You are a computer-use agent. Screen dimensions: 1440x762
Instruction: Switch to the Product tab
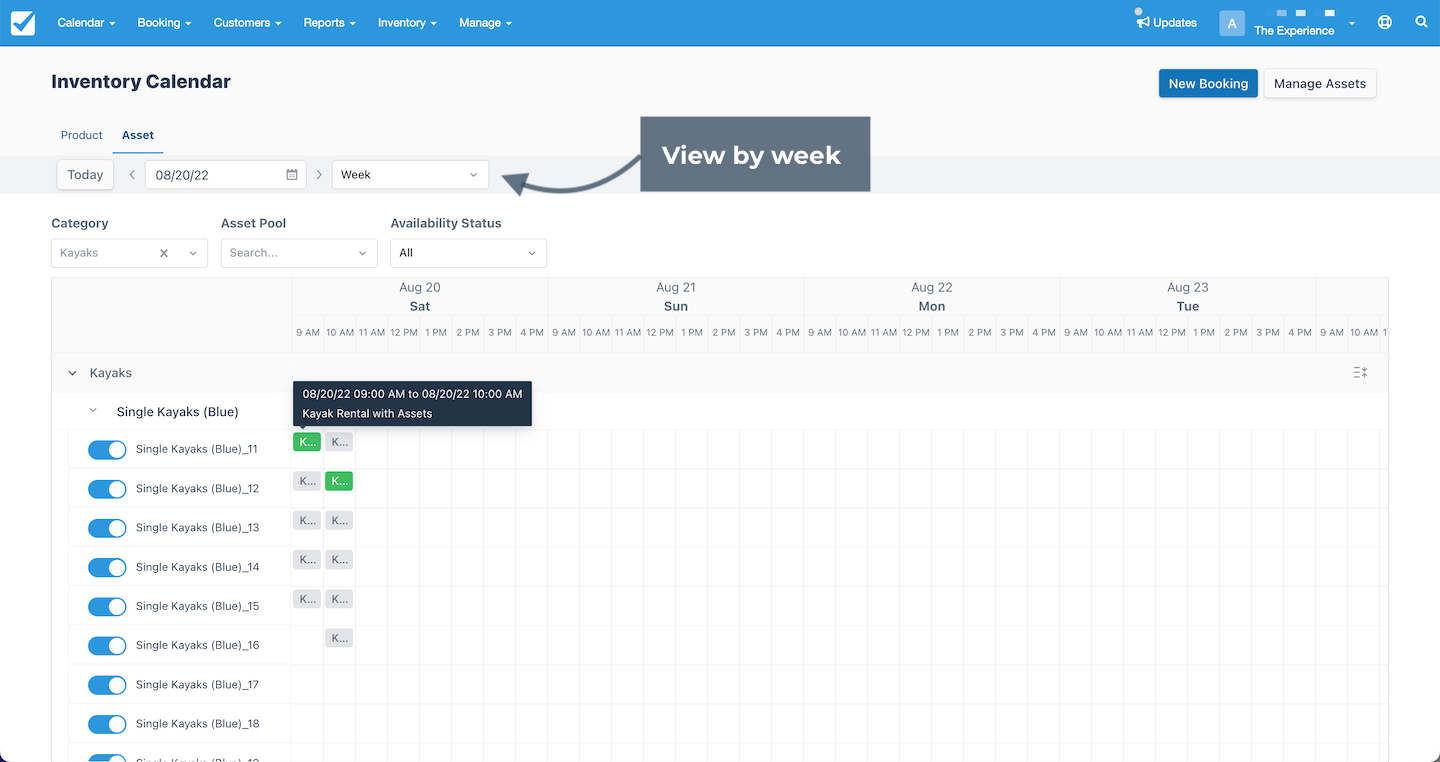(x=82, y=135)
